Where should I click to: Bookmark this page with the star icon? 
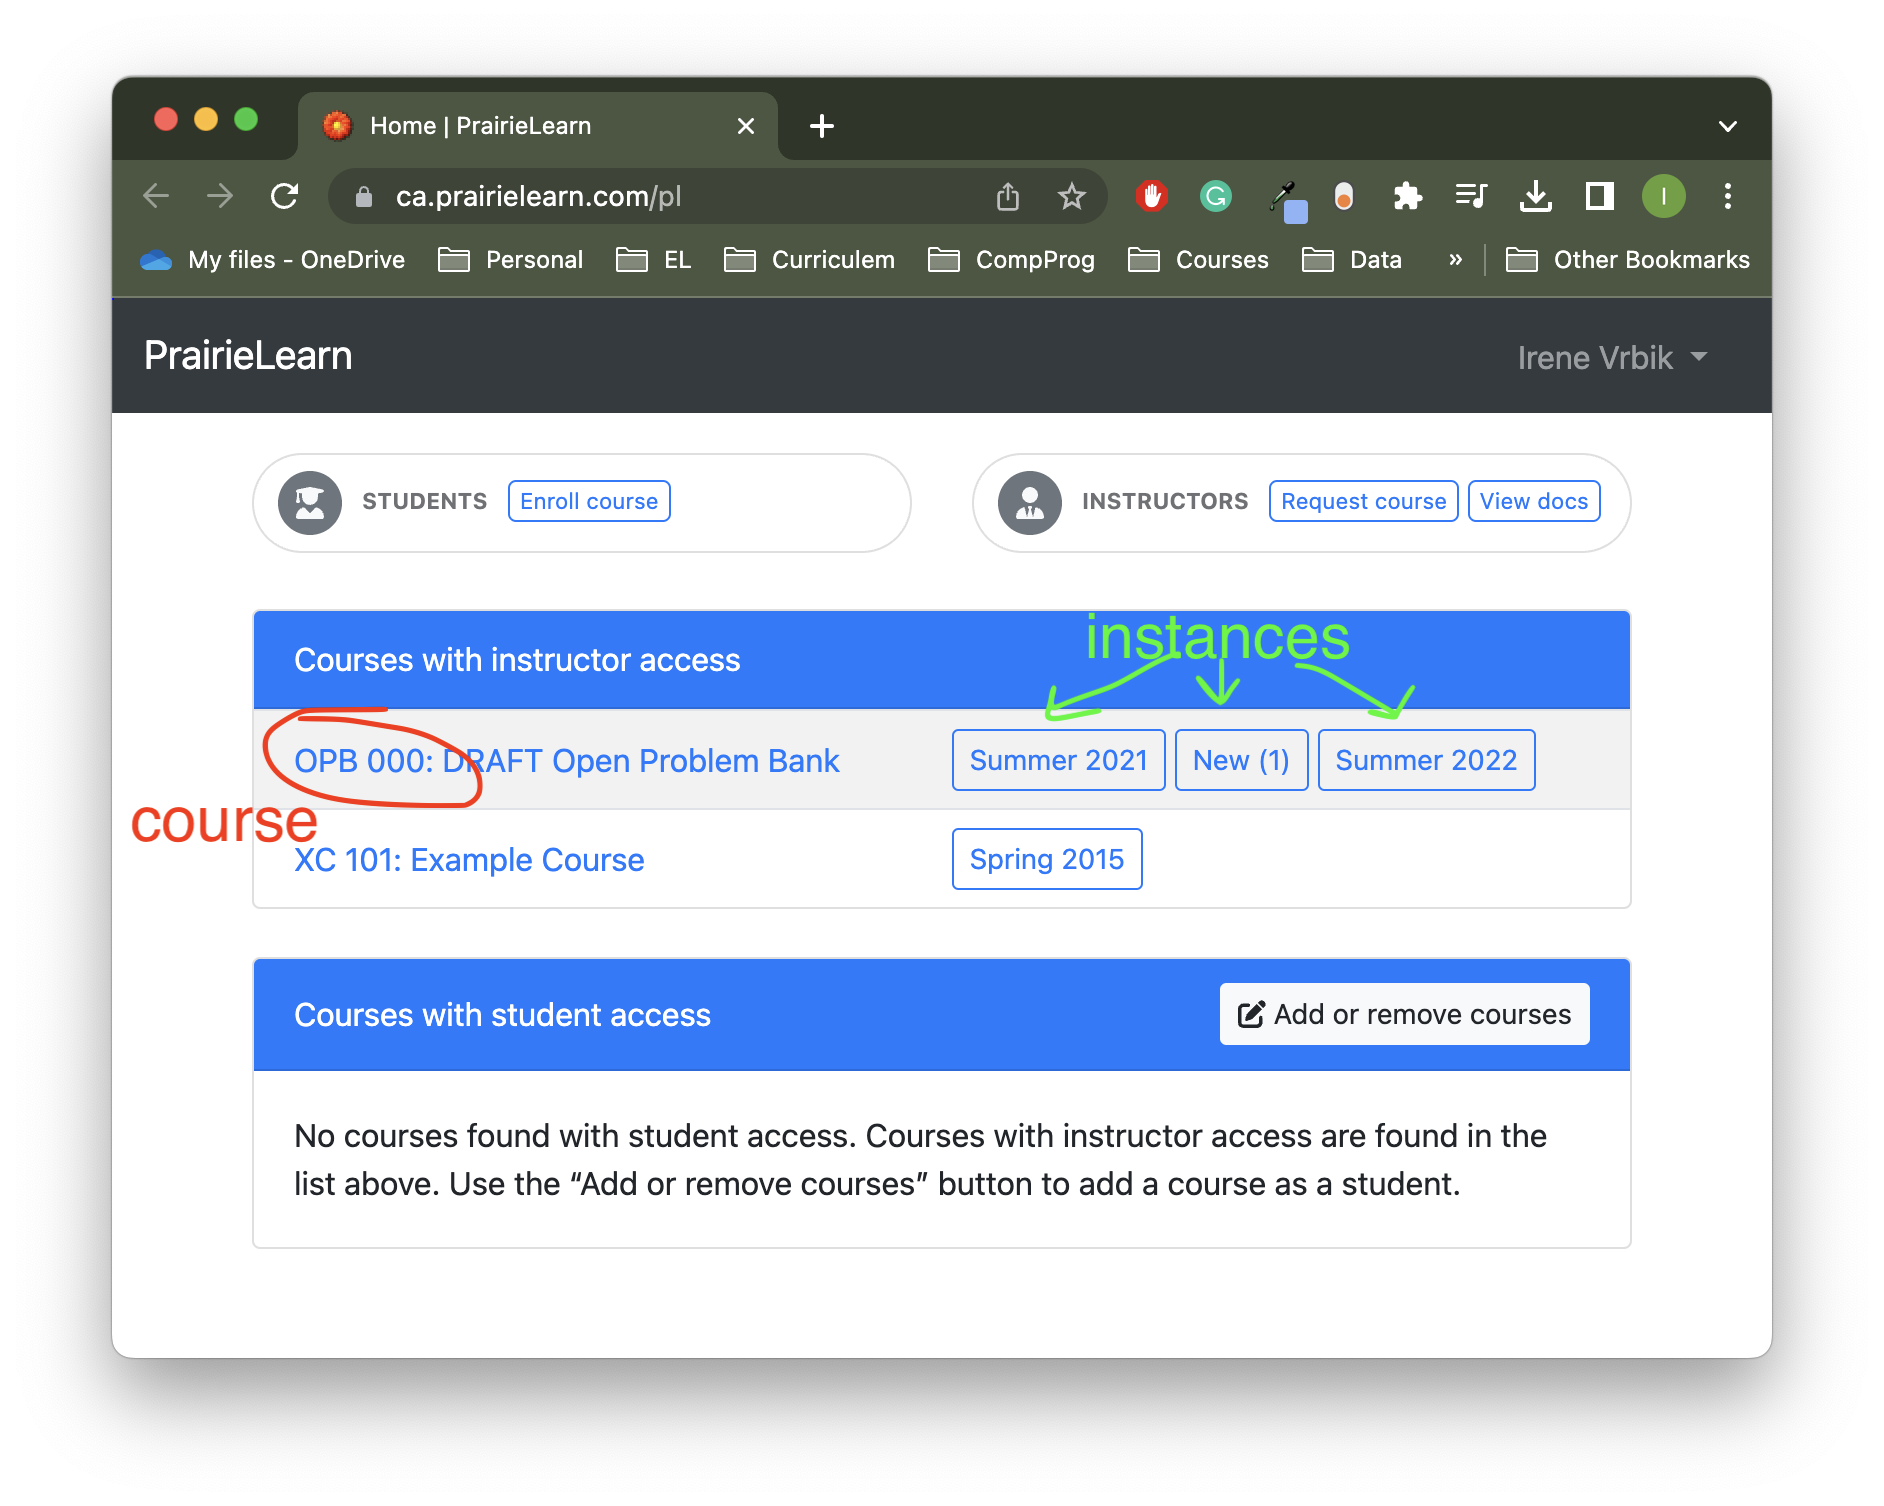click(x=1072, y=196)
